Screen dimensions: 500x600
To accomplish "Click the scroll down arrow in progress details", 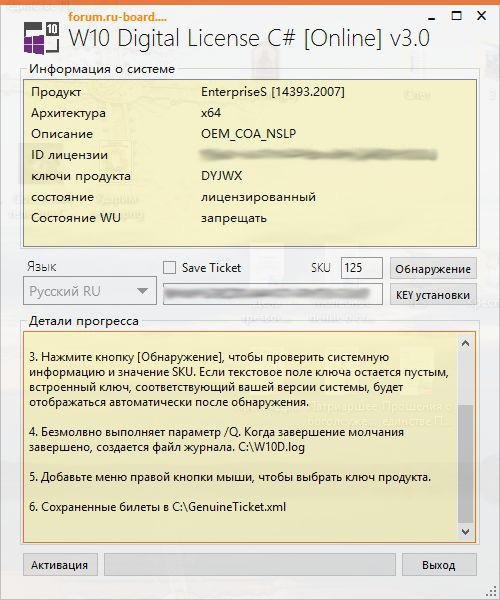I will pos(465,532).
